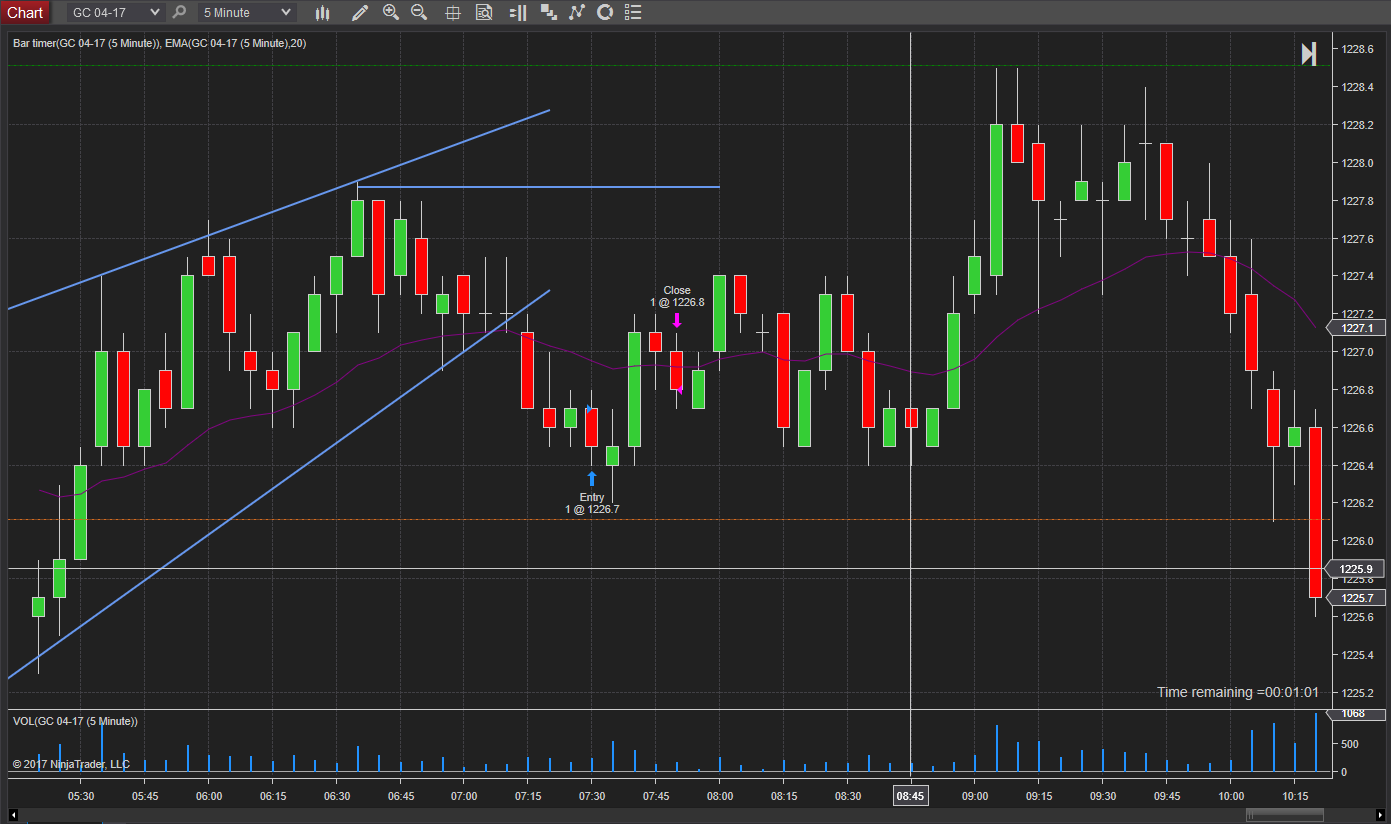Click the zoom in magnifier icon
Viewport: 1391px width, 824px height.
pos(391,12)
